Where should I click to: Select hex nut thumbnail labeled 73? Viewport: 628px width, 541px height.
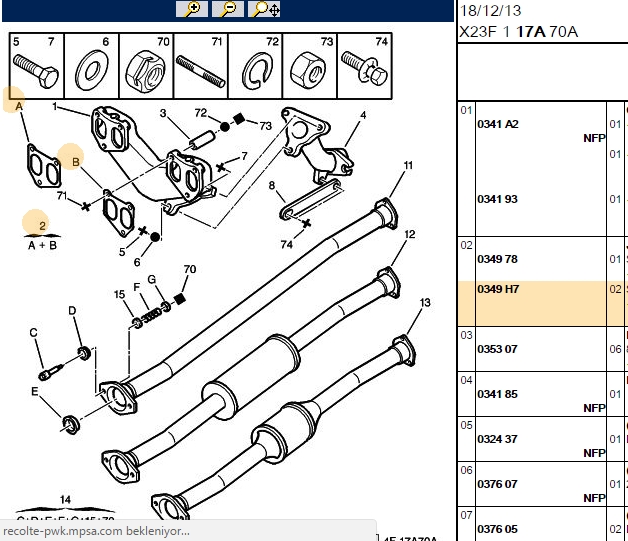[310, 66]
